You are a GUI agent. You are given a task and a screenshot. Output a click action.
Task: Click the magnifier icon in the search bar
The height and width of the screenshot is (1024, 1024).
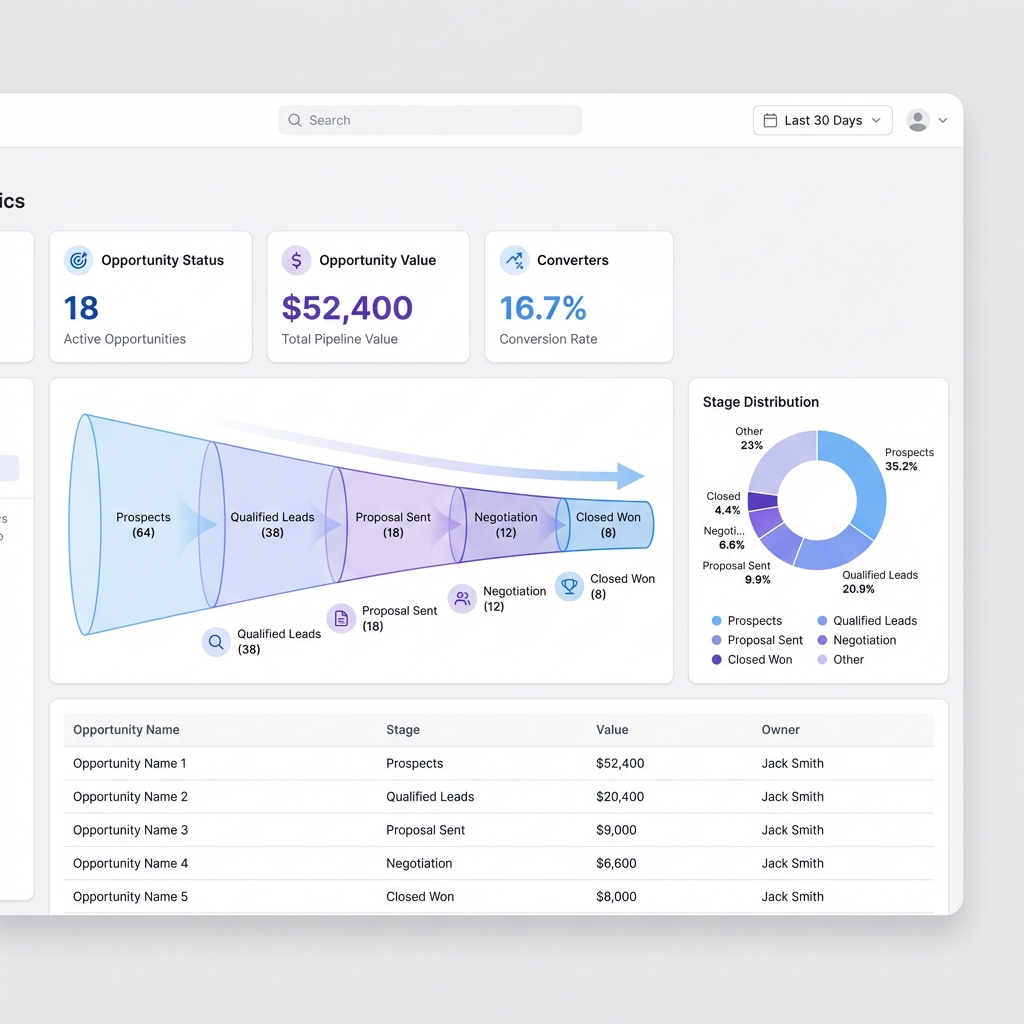pos(294,120)
